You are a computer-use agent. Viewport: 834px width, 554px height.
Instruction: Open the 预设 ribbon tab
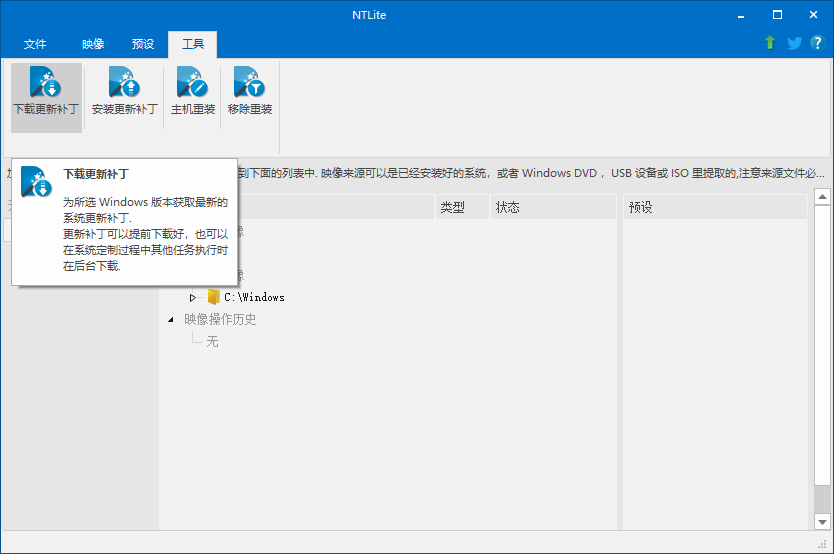pyautogui.click(x=143, y=44)
